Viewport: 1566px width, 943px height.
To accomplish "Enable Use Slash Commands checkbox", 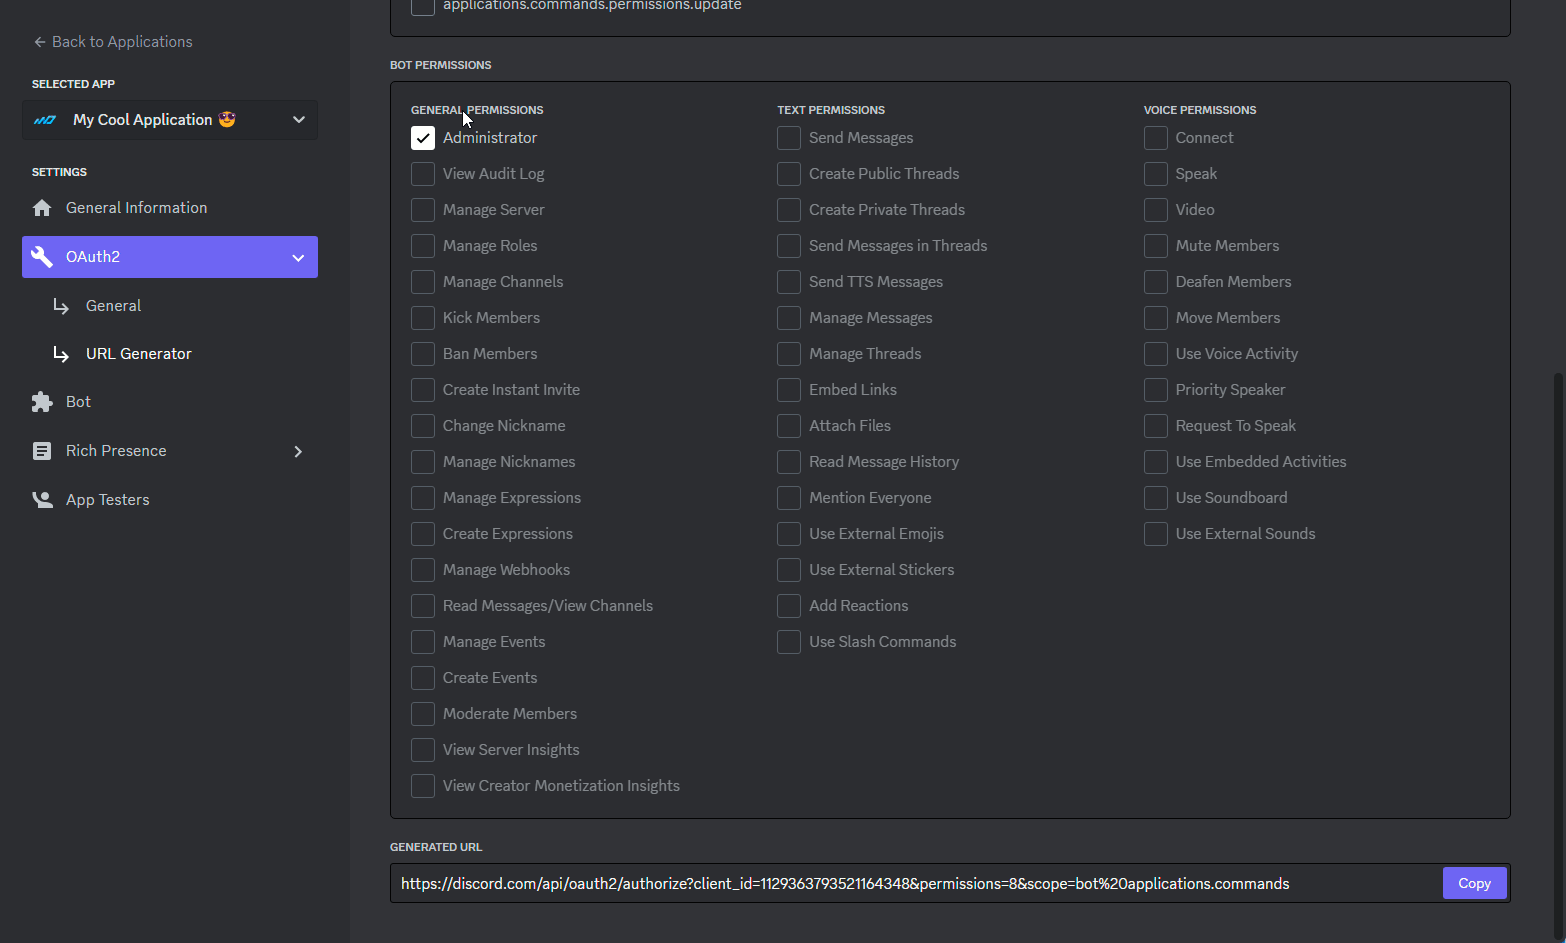I will 789,642.
